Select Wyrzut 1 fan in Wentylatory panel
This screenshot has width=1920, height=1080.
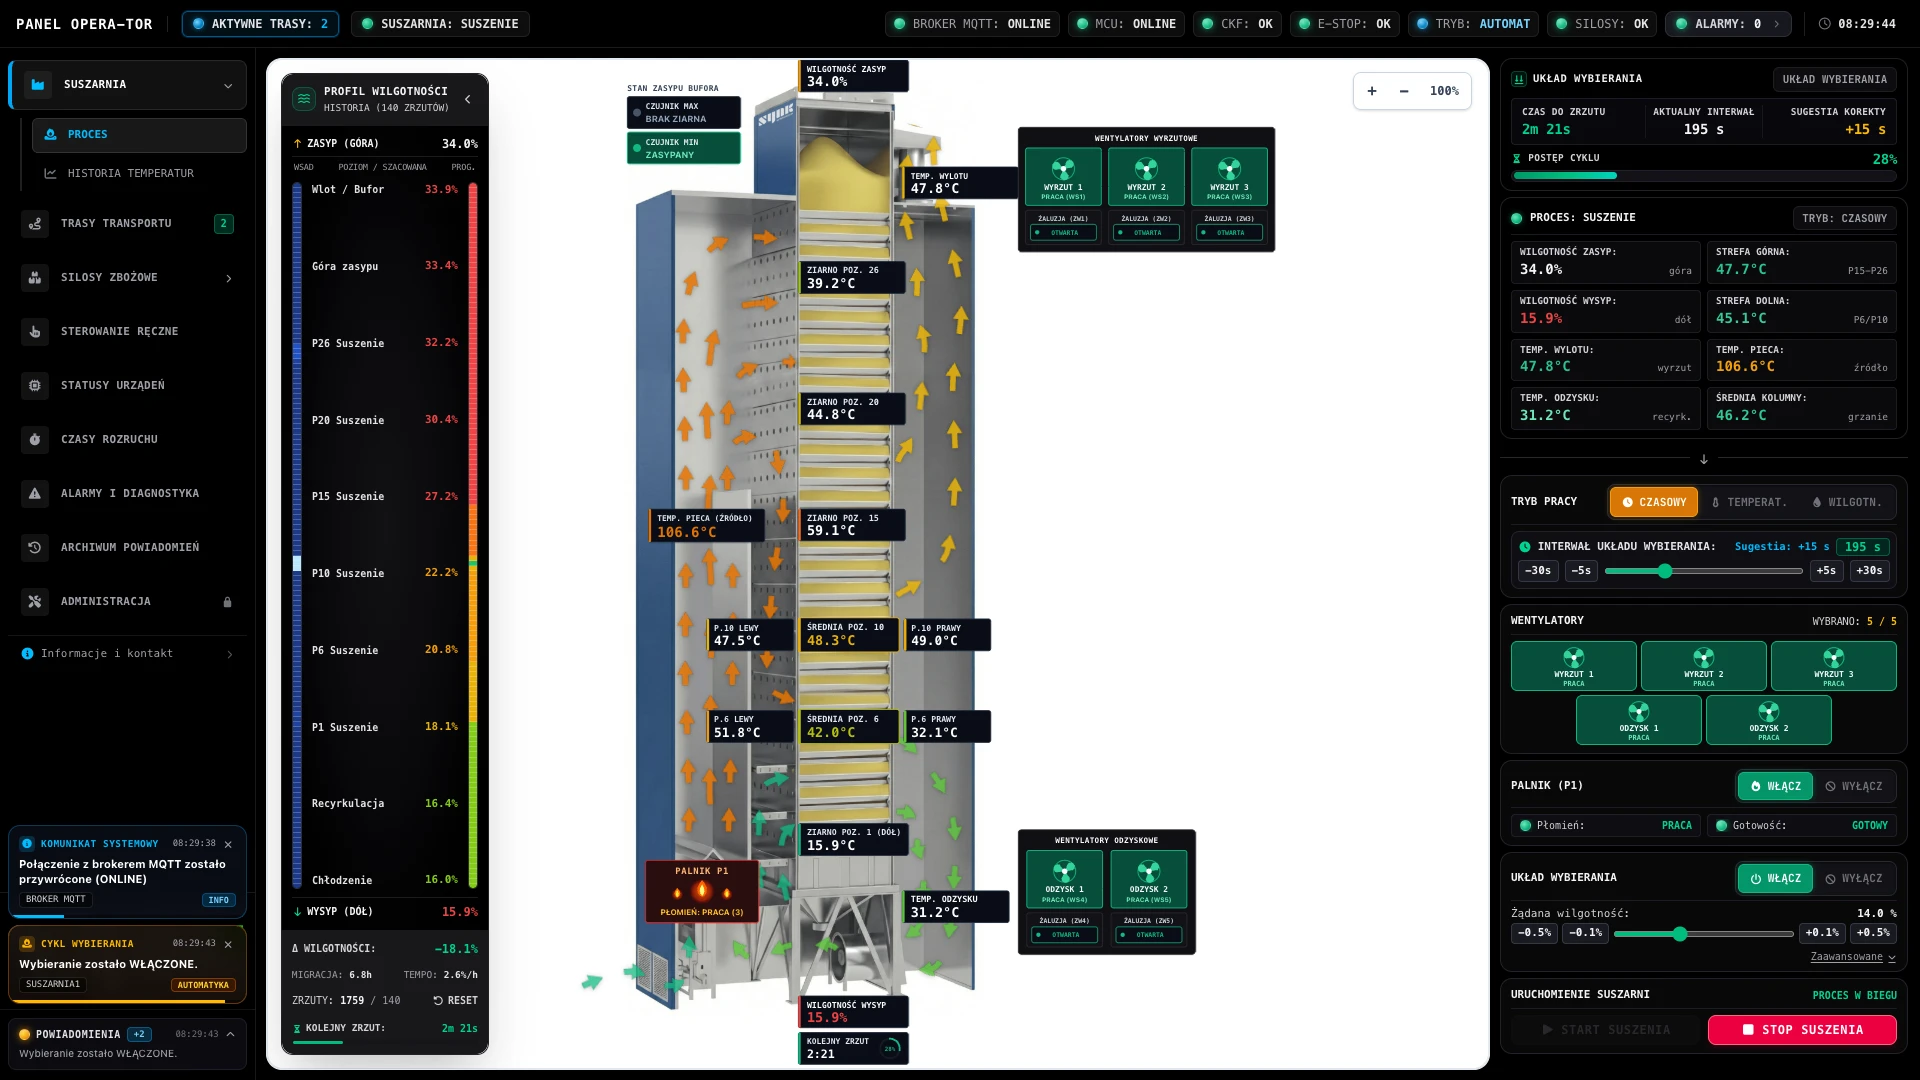(x=1573, y=666)
